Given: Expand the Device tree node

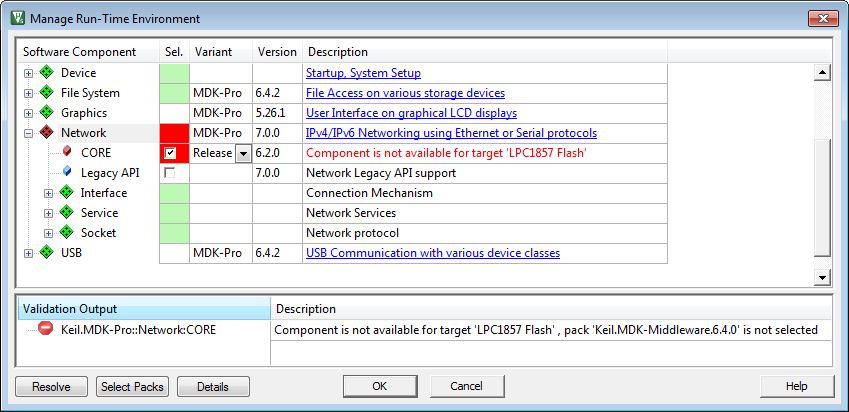Looking at the screenshot, I should 28,74.
